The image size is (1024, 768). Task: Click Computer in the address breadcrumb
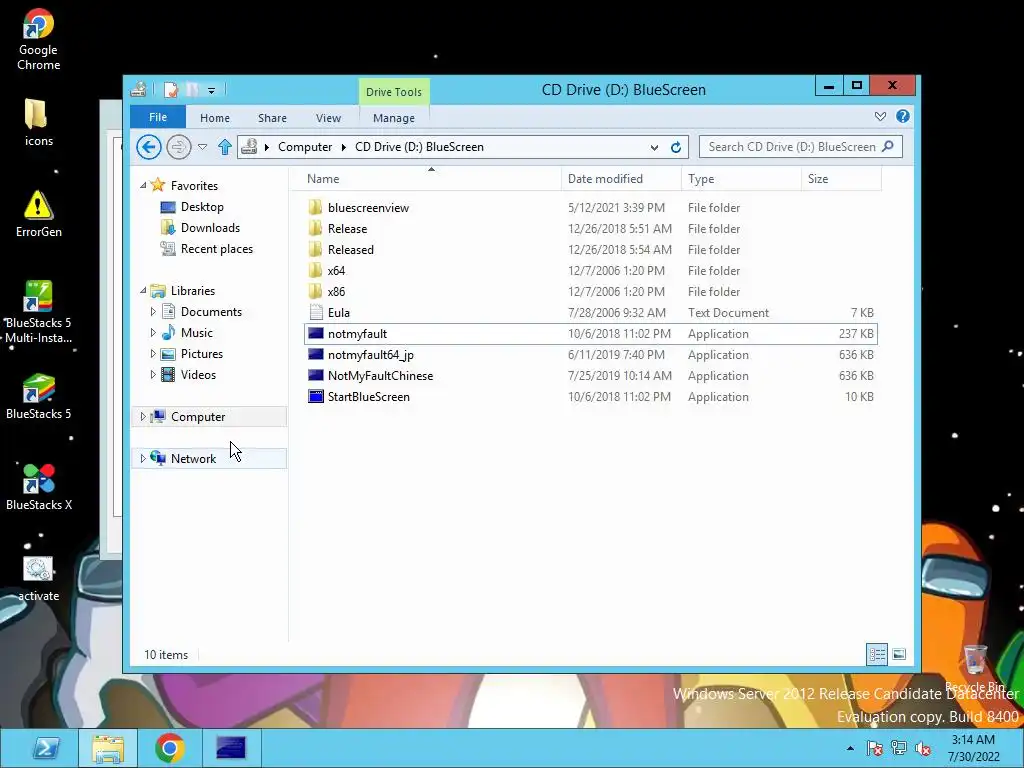click(305, 147)
